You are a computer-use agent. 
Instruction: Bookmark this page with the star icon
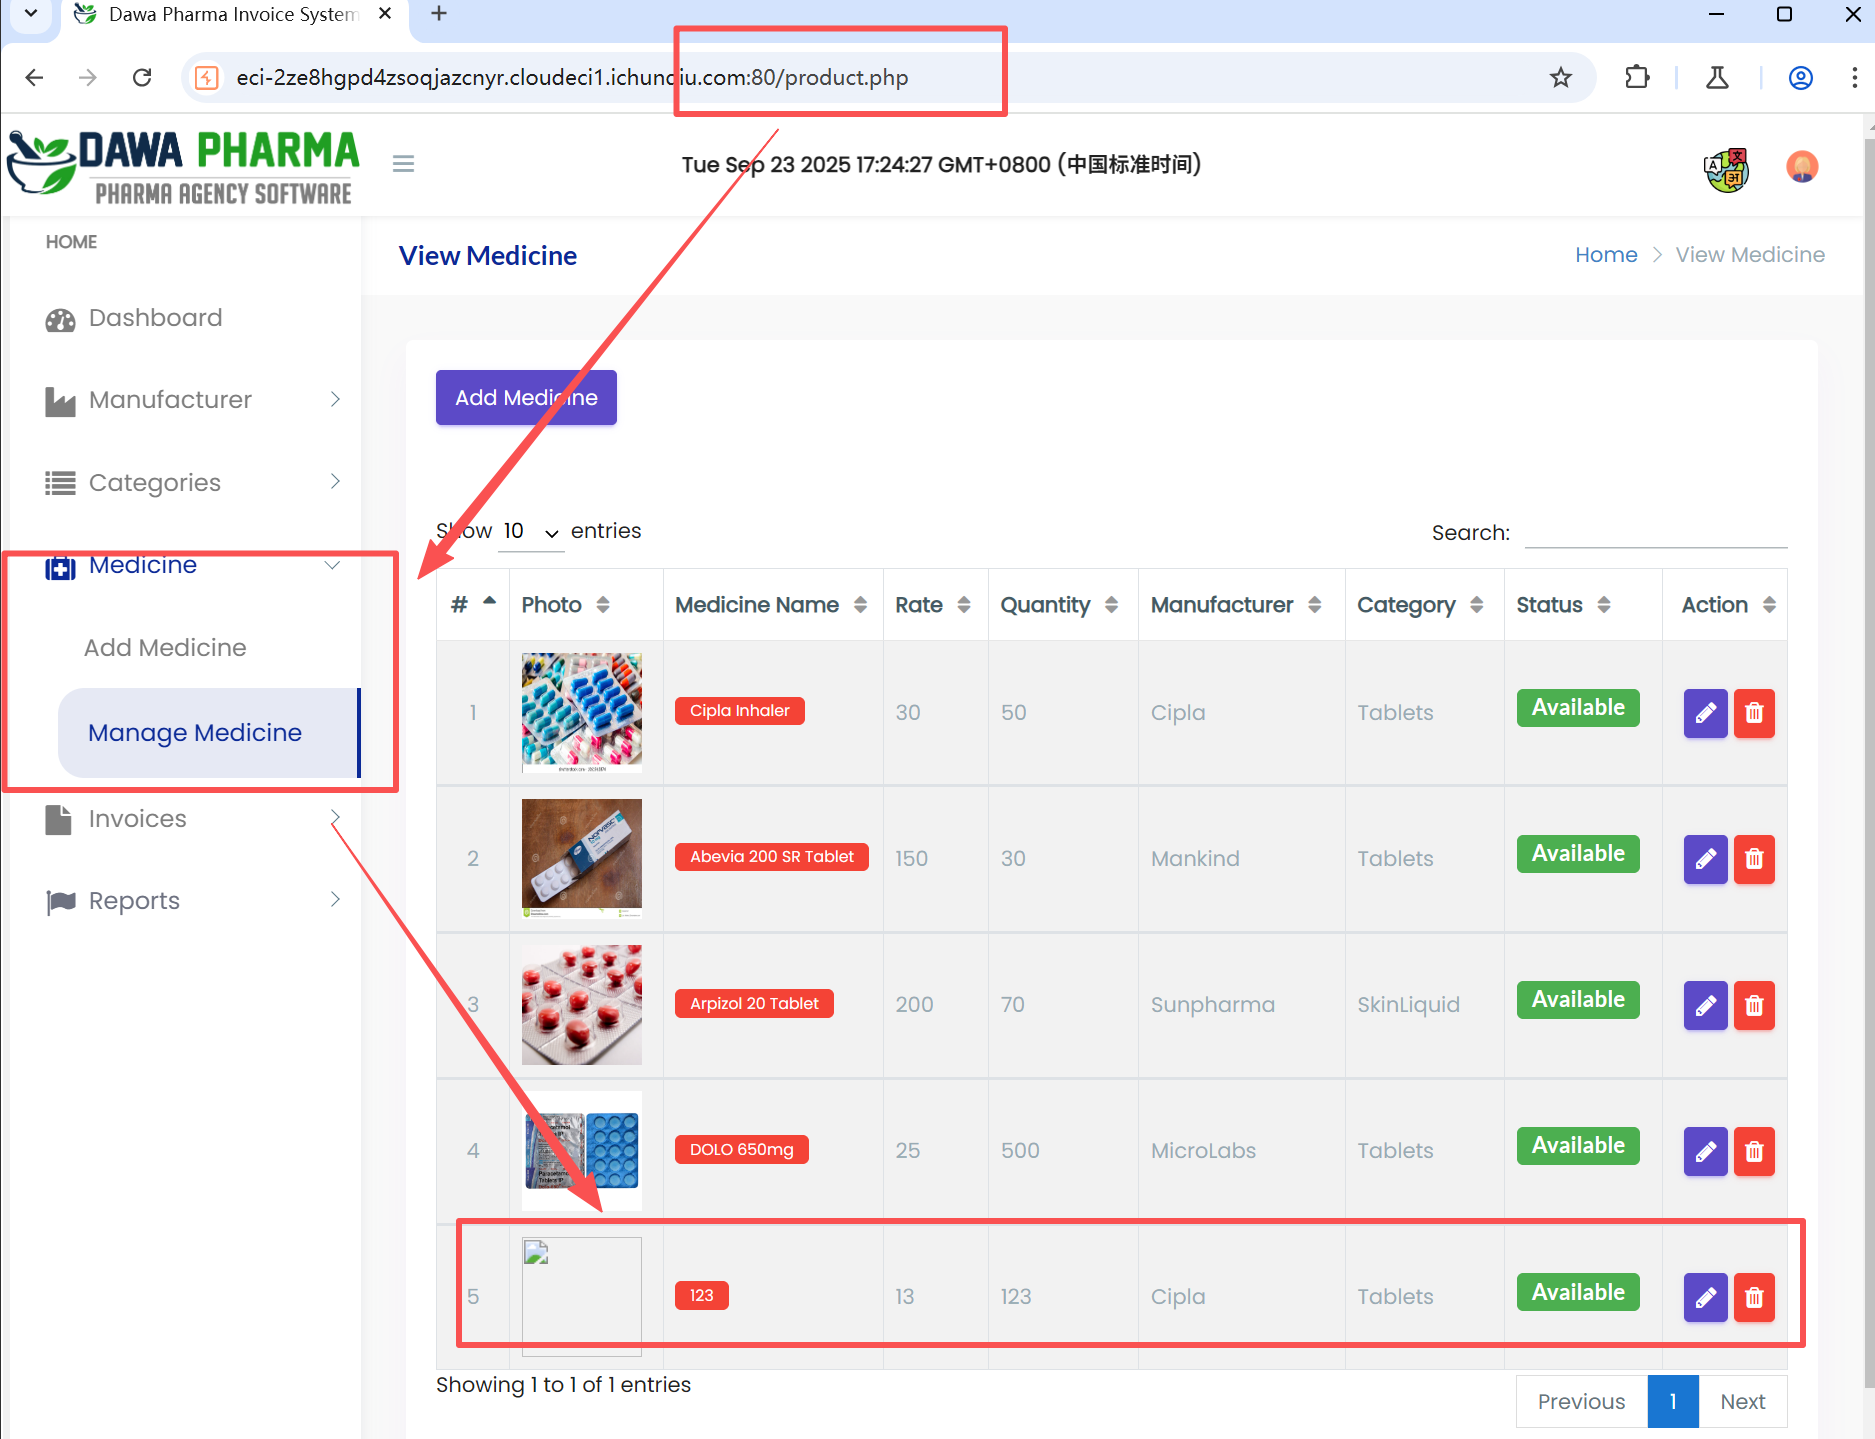click(x=1561, y=77)
